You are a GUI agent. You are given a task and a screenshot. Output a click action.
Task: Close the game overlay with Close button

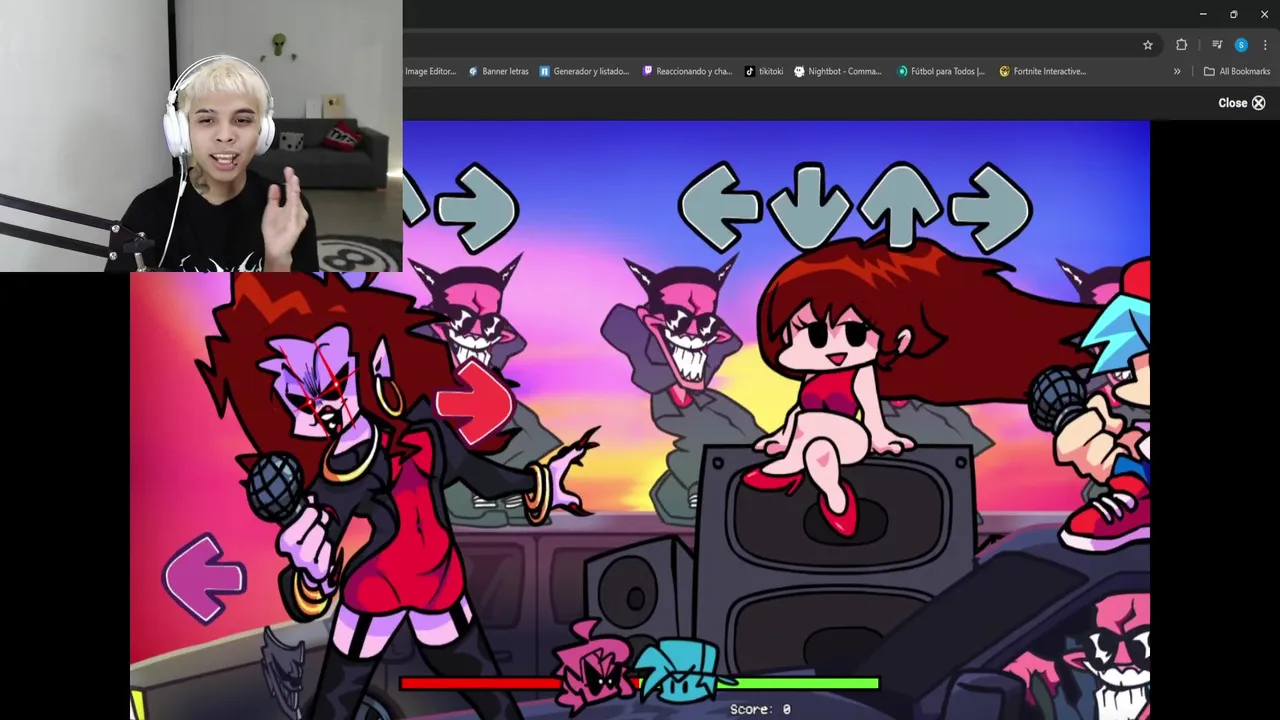coord(1242,103)
